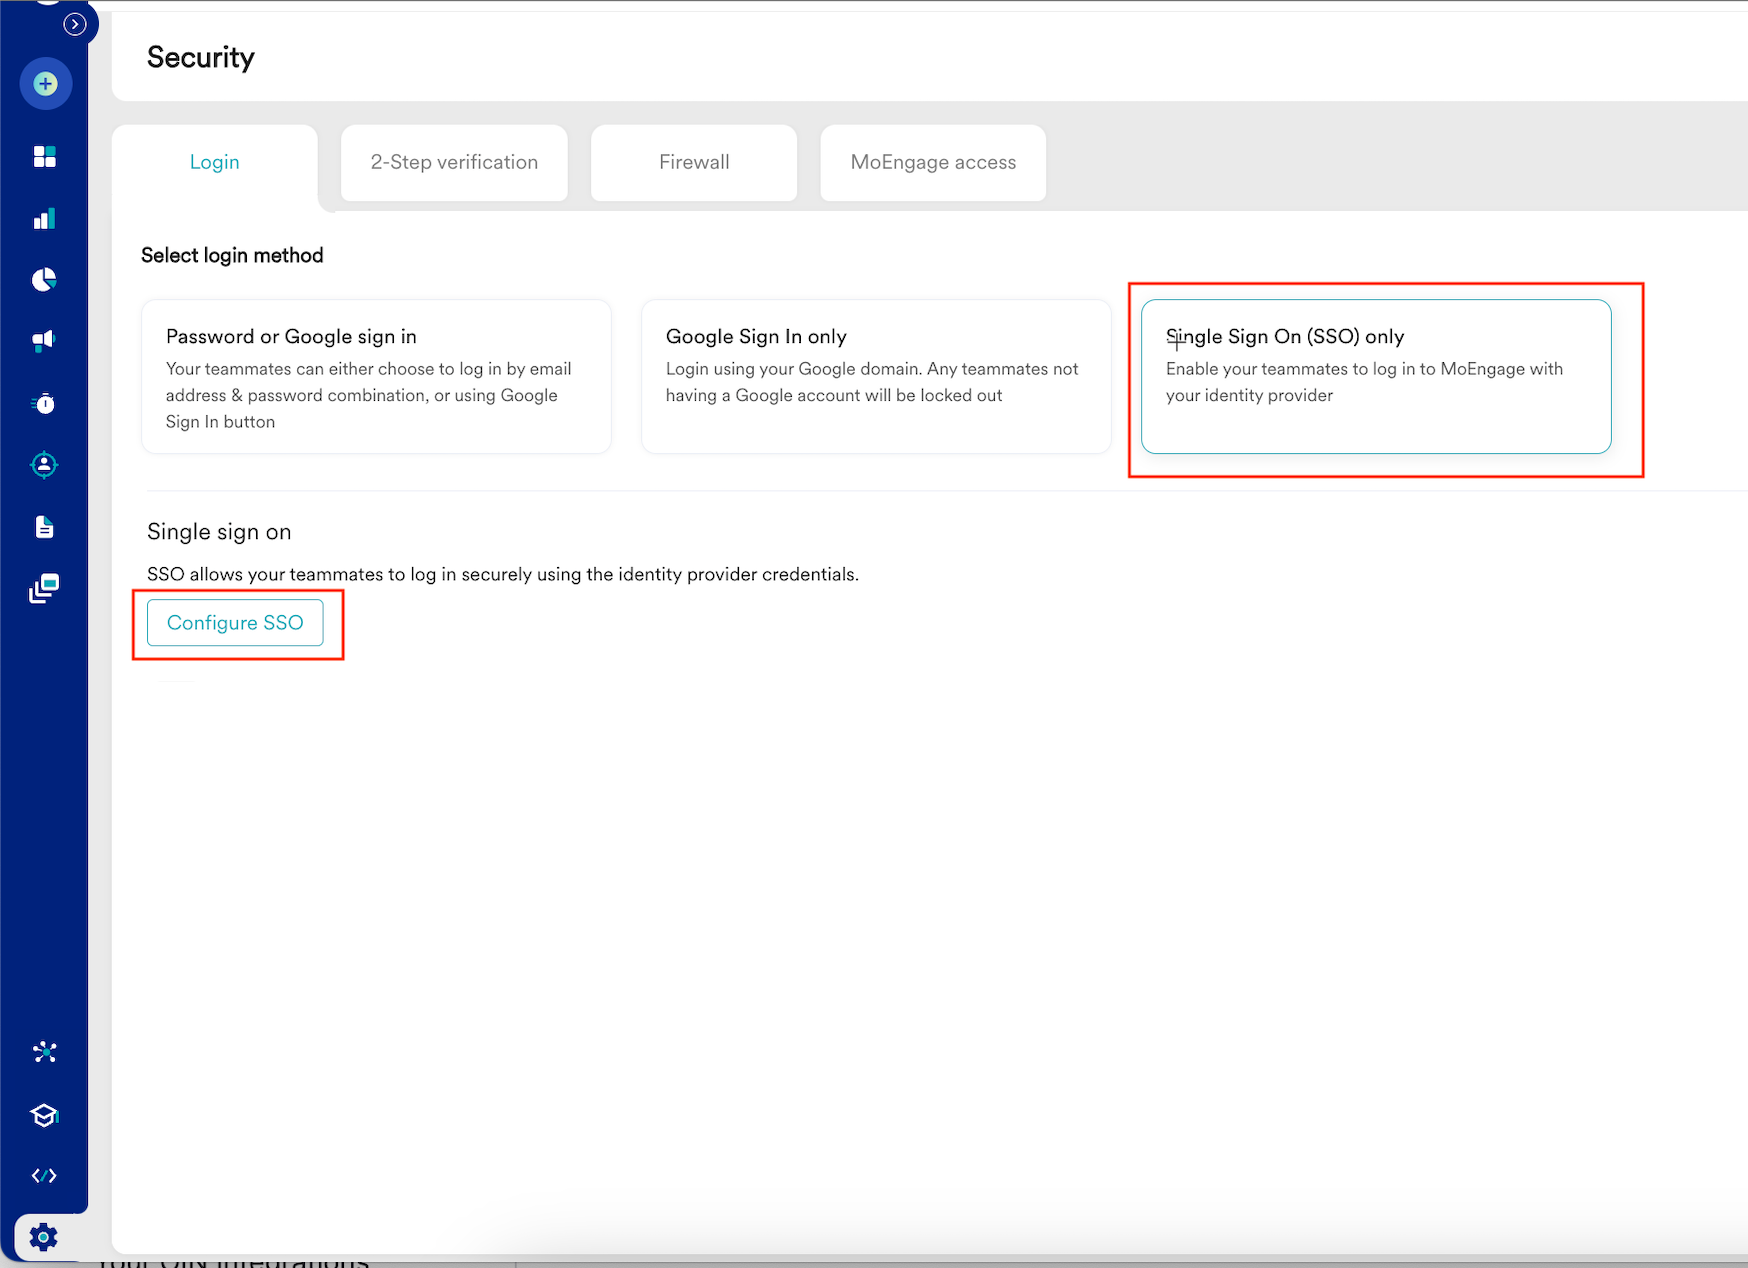Expand the sidebar with the arrow chevron
This screenshot has width=1748, height=1268.
coord(75,24)
